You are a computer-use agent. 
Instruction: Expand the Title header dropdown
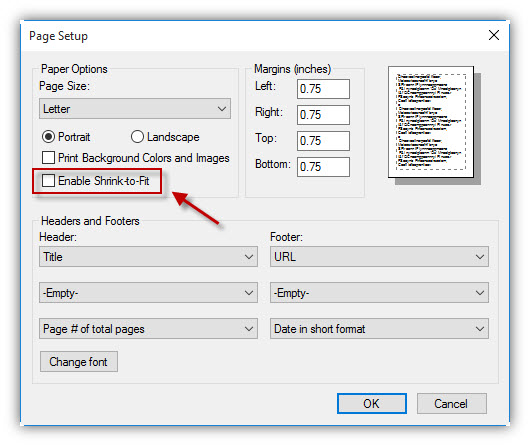coord(148,257)
